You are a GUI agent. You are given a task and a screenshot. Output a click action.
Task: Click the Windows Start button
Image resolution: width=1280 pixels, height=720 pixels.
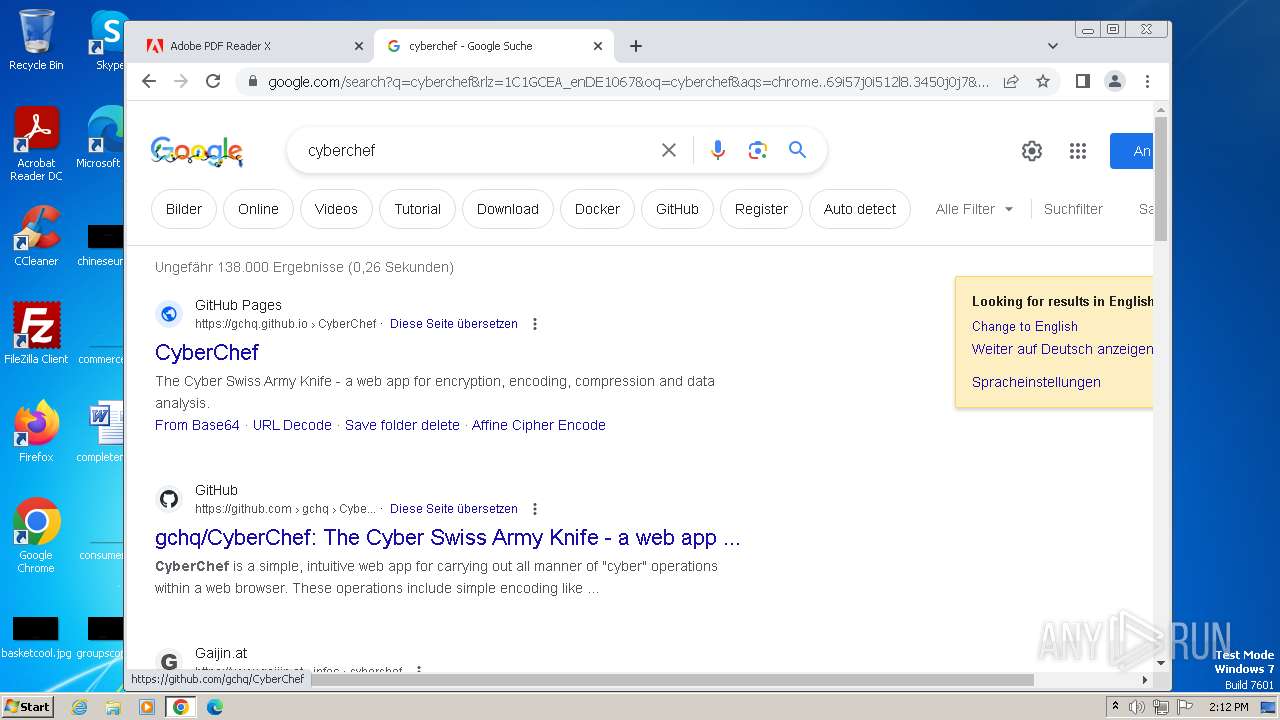(28, 707)
